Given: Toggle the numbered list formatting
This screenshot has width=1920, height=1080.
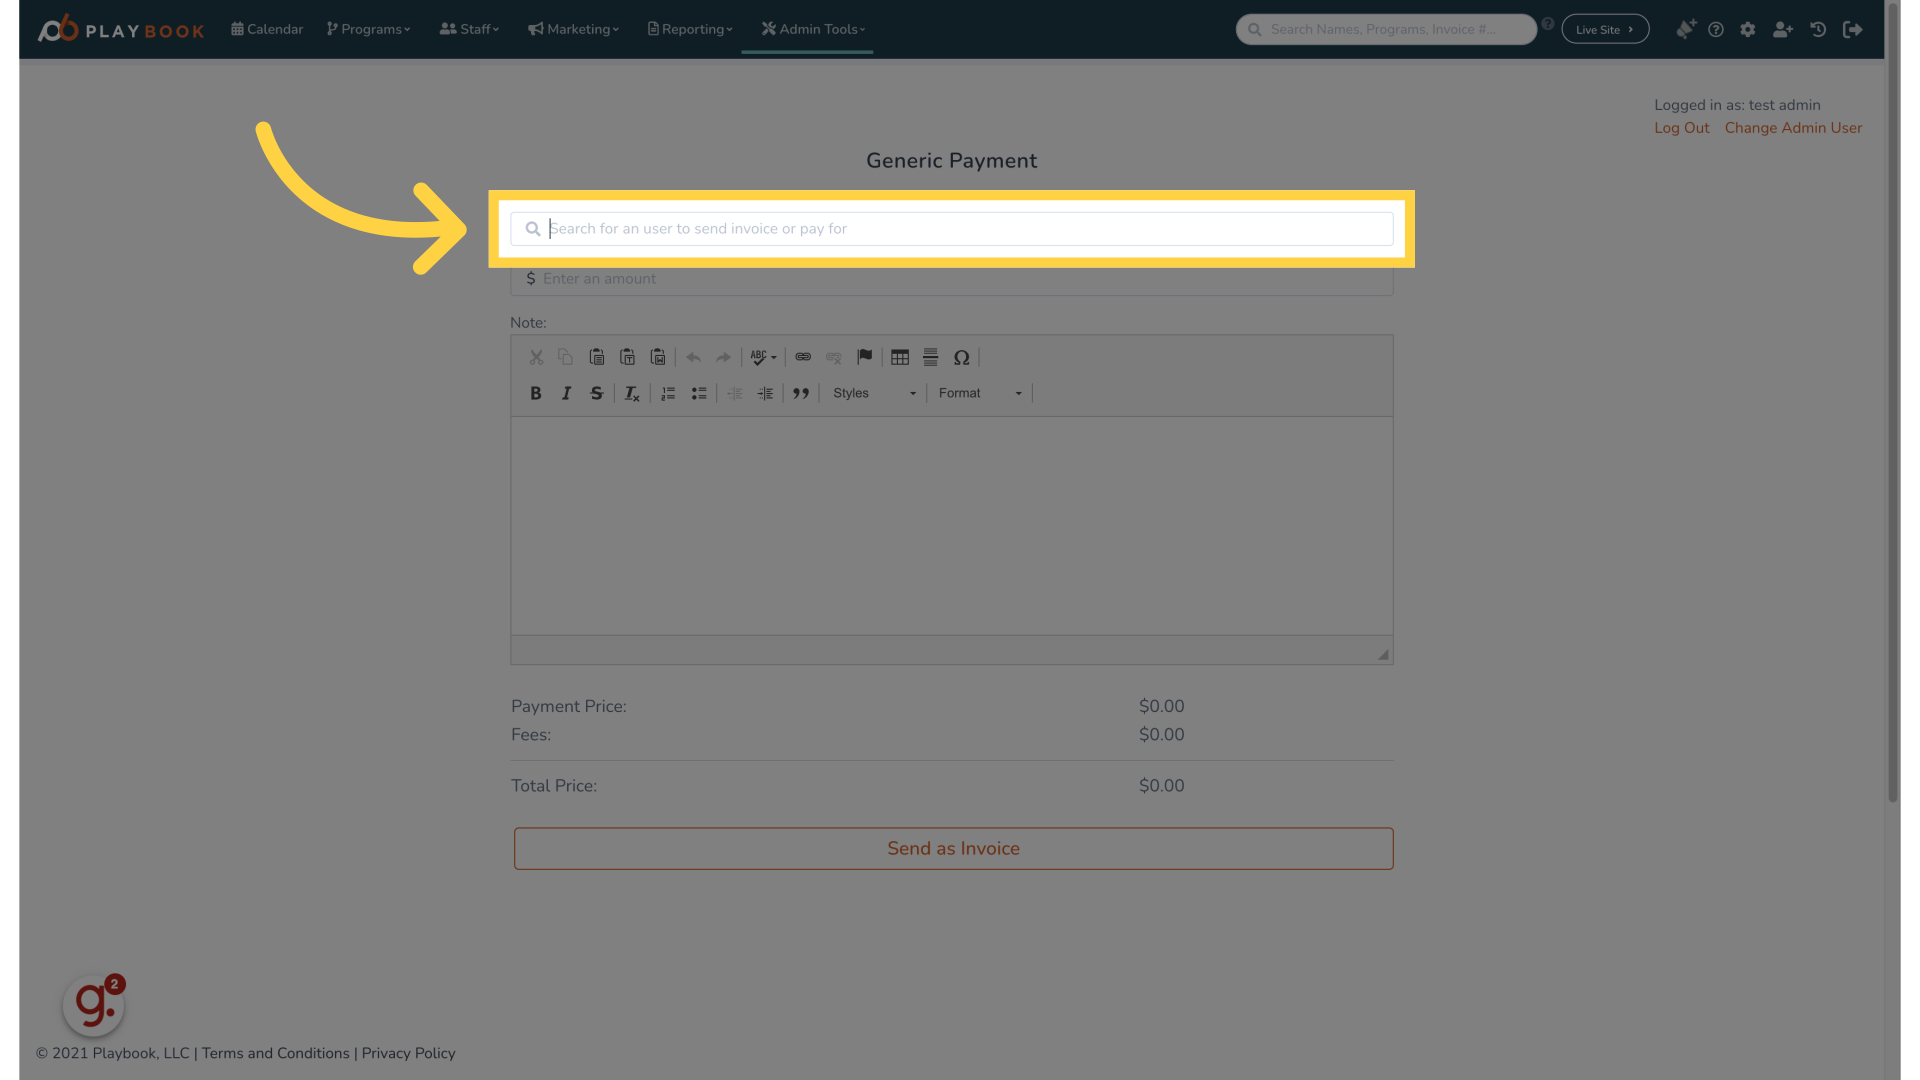Looking at the screenshot, I should coord(670,393).
